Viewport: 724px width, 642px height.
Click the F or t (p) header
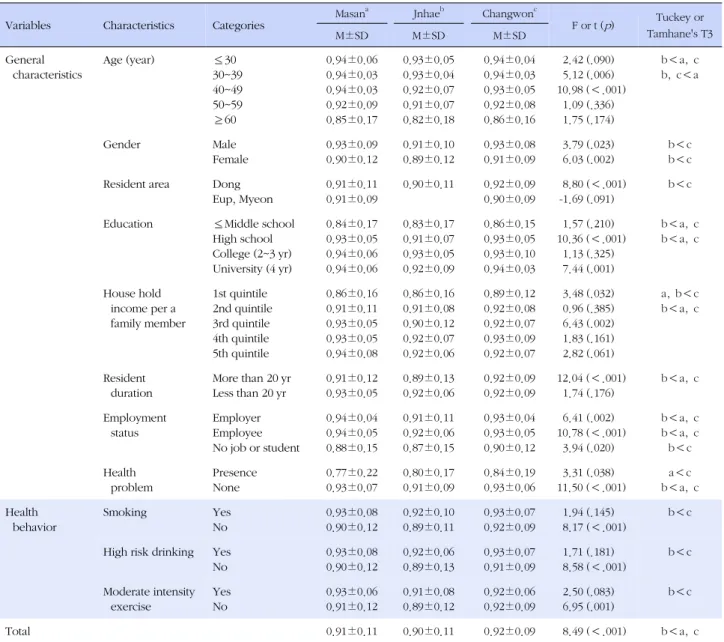(x=593, y=25)
